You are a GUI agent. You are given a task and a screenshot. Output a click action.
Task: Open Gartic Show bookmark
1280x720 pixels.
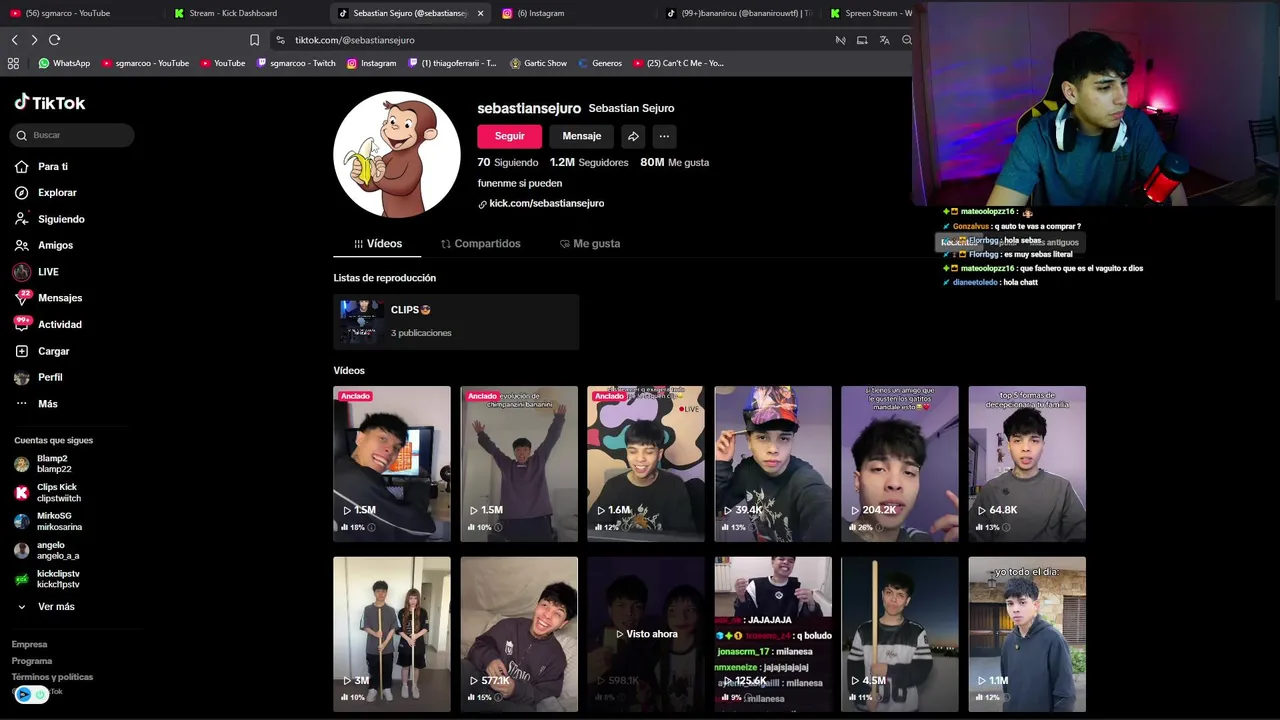pyautogui.click(x=538, y=63)
